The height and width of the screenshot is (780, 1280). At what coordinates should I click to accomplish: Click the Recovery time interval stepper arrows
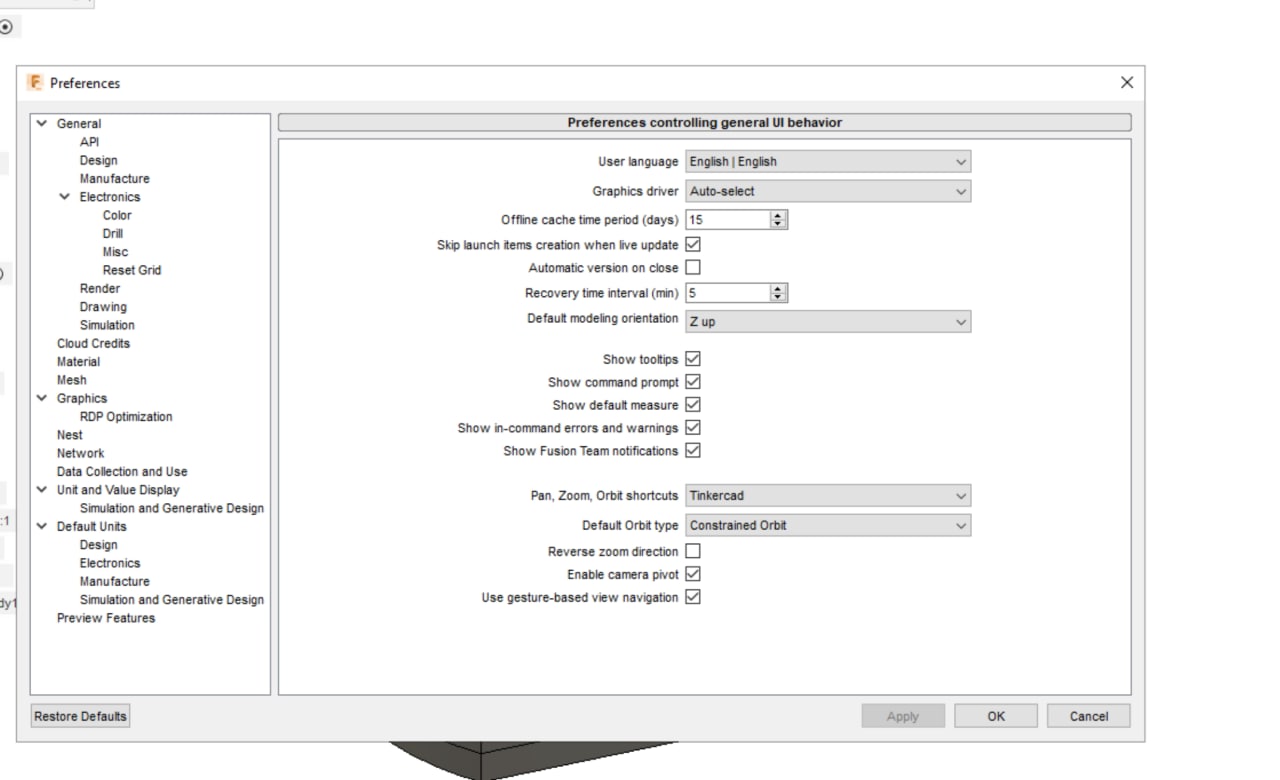click(x=779, y=293)
